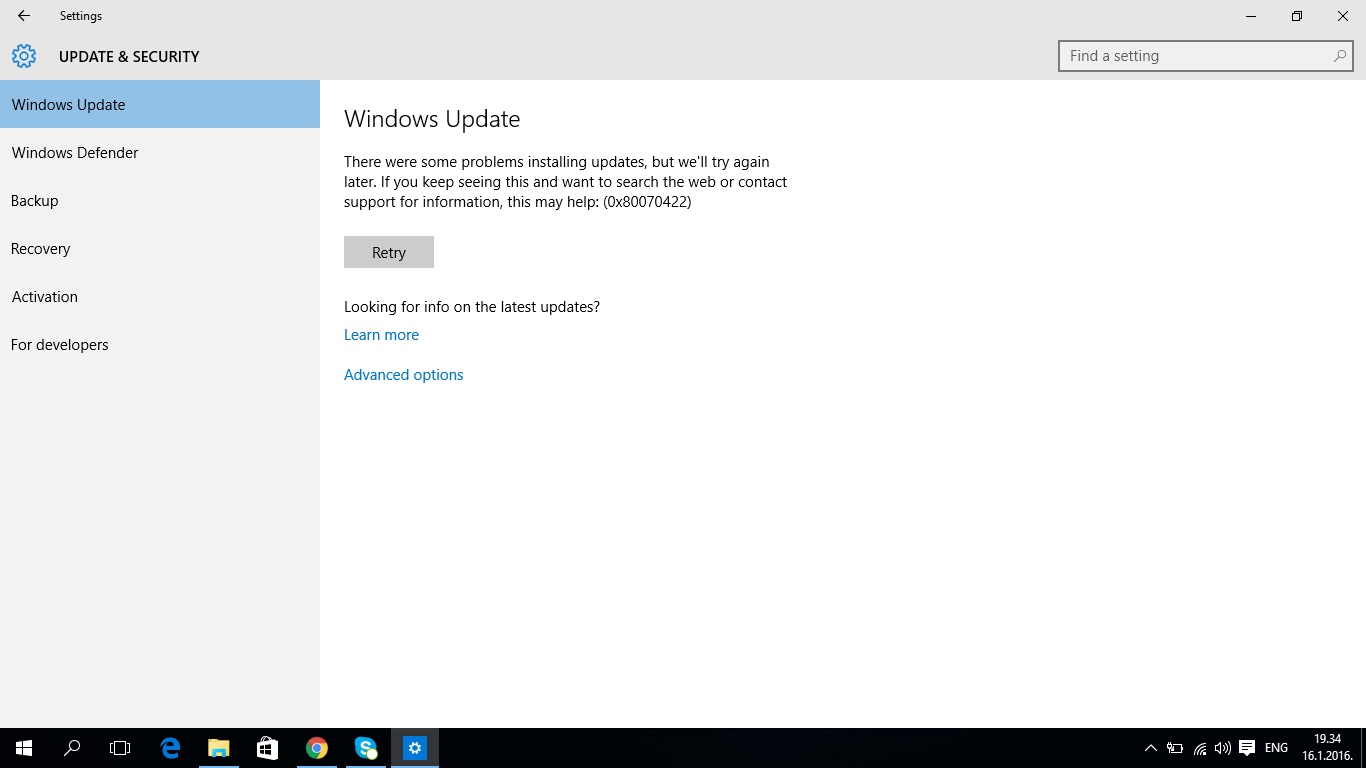Image resolution: width=1366 pixels, height=768 pixels.
Task: Click the Find a setting search box
Action: [1205, 56]
